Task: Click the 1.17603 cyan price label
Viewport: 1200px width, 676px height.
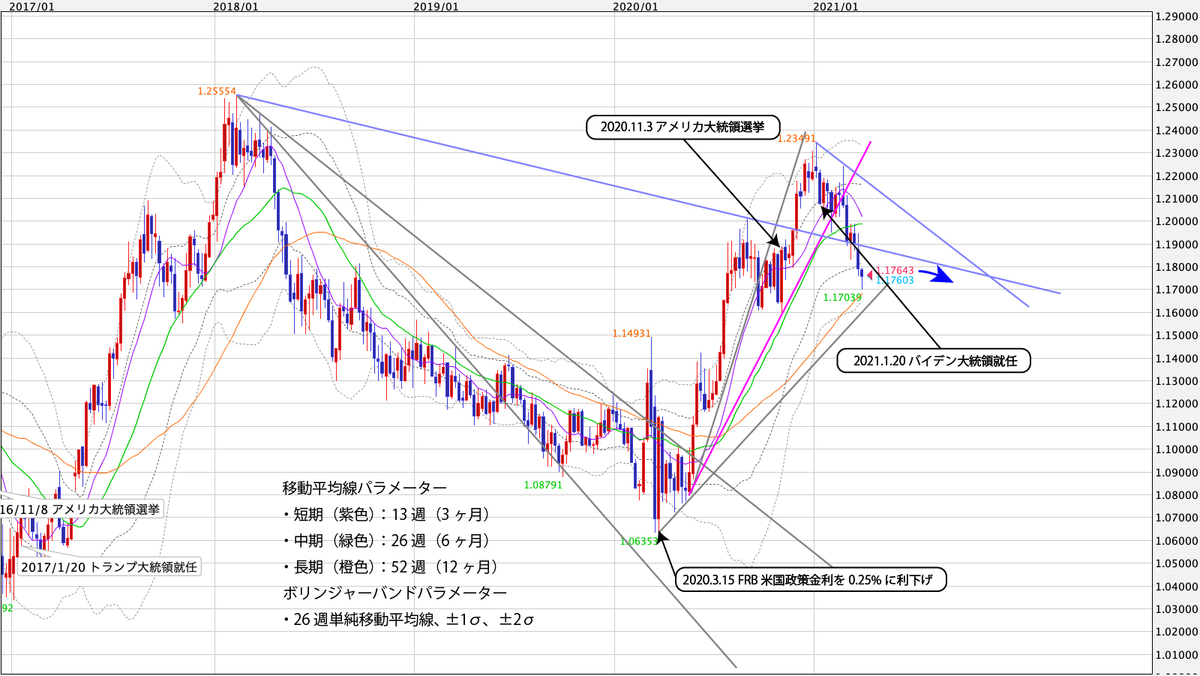Action: pyautogui.click(x=895, y=281)
